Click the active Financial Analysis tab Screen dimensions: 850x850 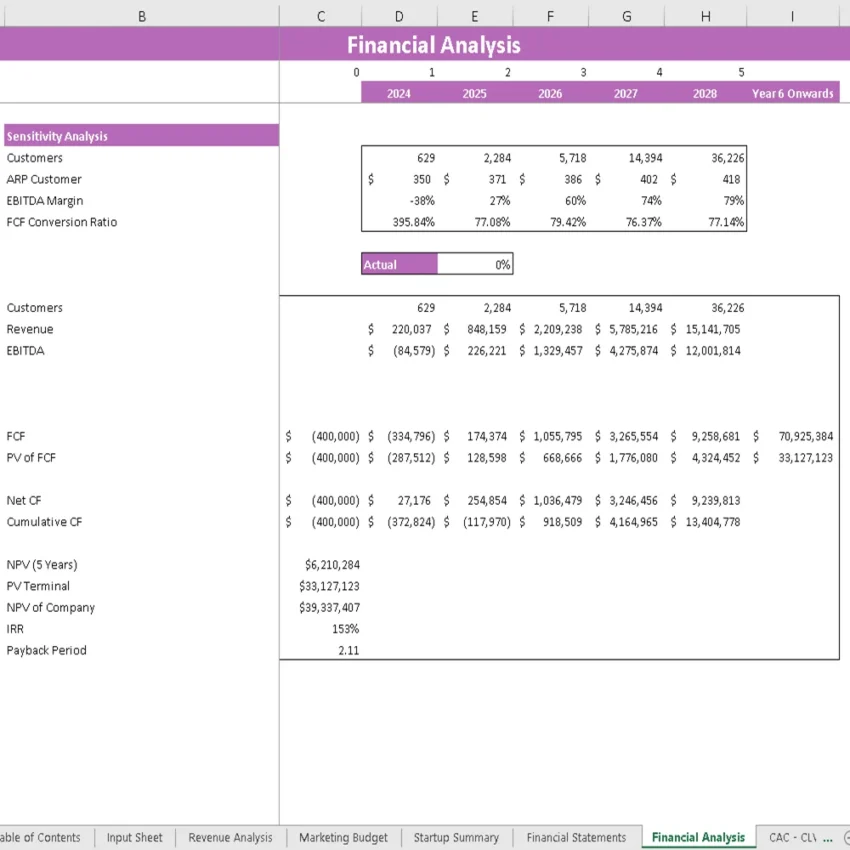click(x=698, y=837)
